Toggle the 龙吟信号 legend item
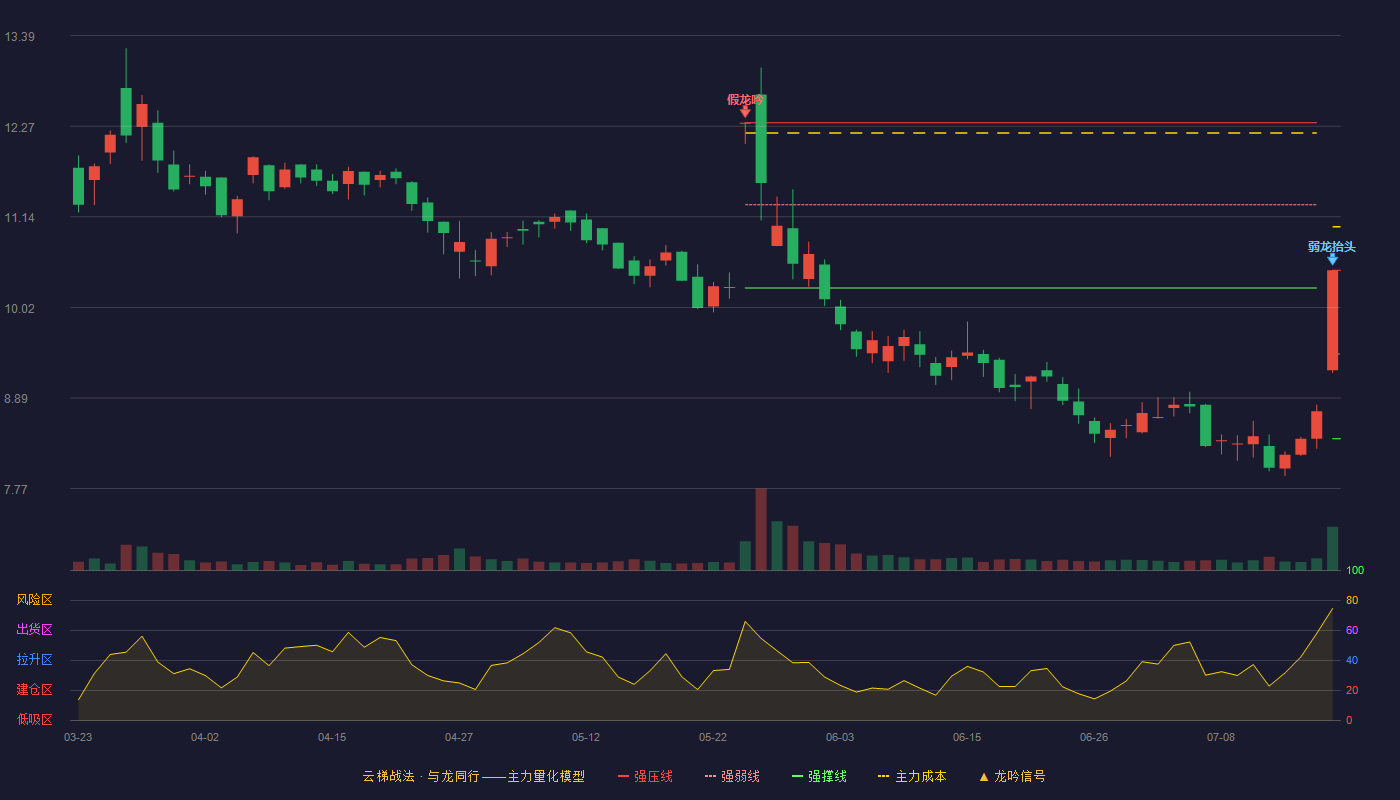This screenshot has width=1400, height=800. click(1011, 776)
